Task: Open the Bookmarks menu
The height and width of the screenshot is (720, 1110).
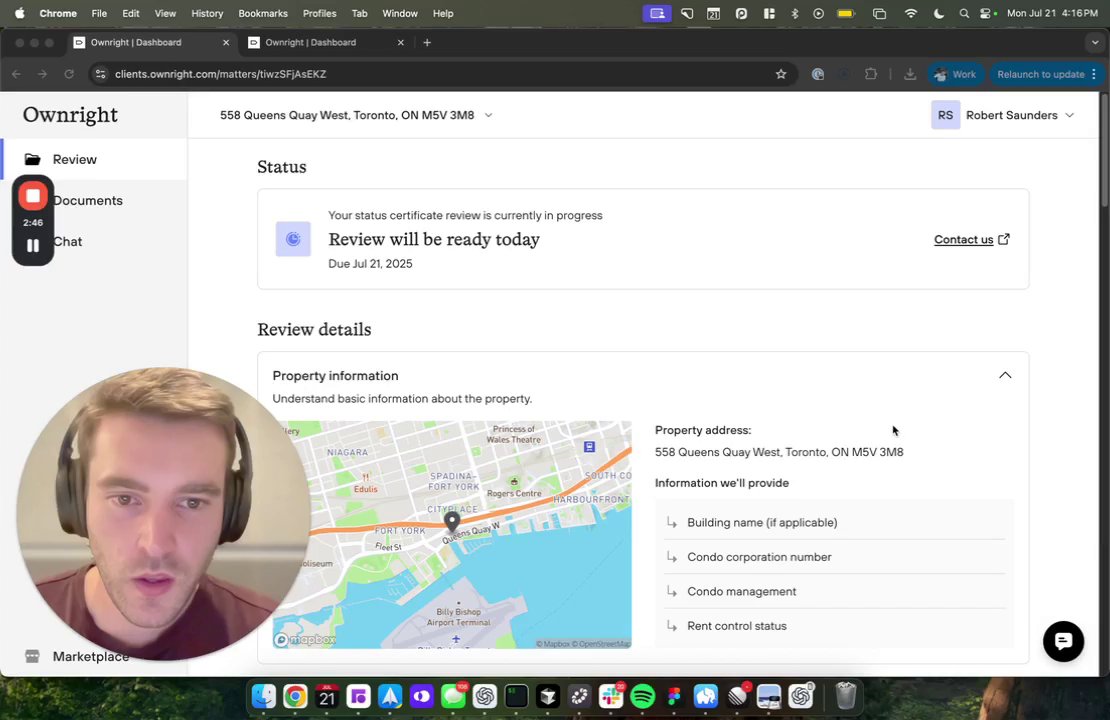Action: [263, 13]
